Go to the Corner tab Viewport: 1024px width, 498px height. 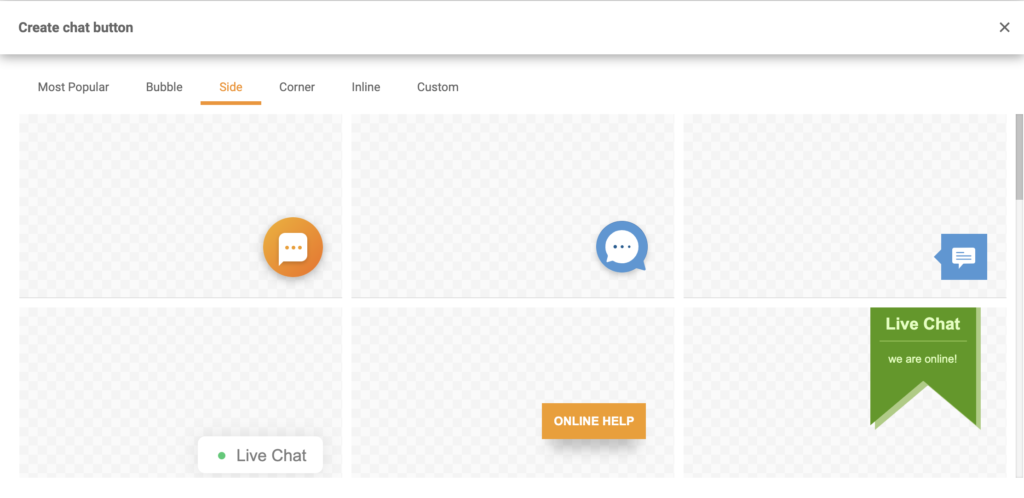[297, 87]
